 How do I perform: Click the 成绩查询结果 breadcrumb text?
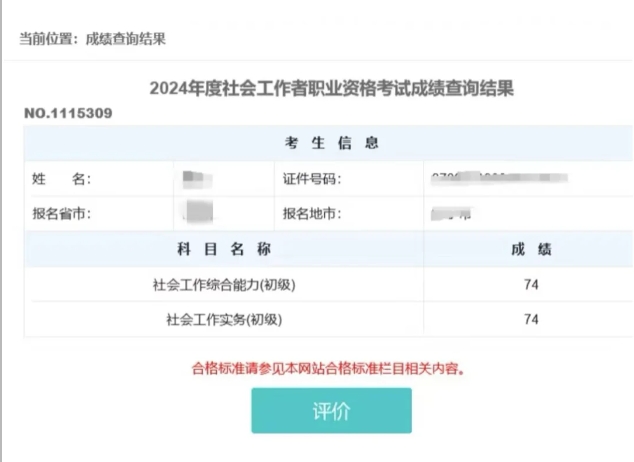point(125,39)
